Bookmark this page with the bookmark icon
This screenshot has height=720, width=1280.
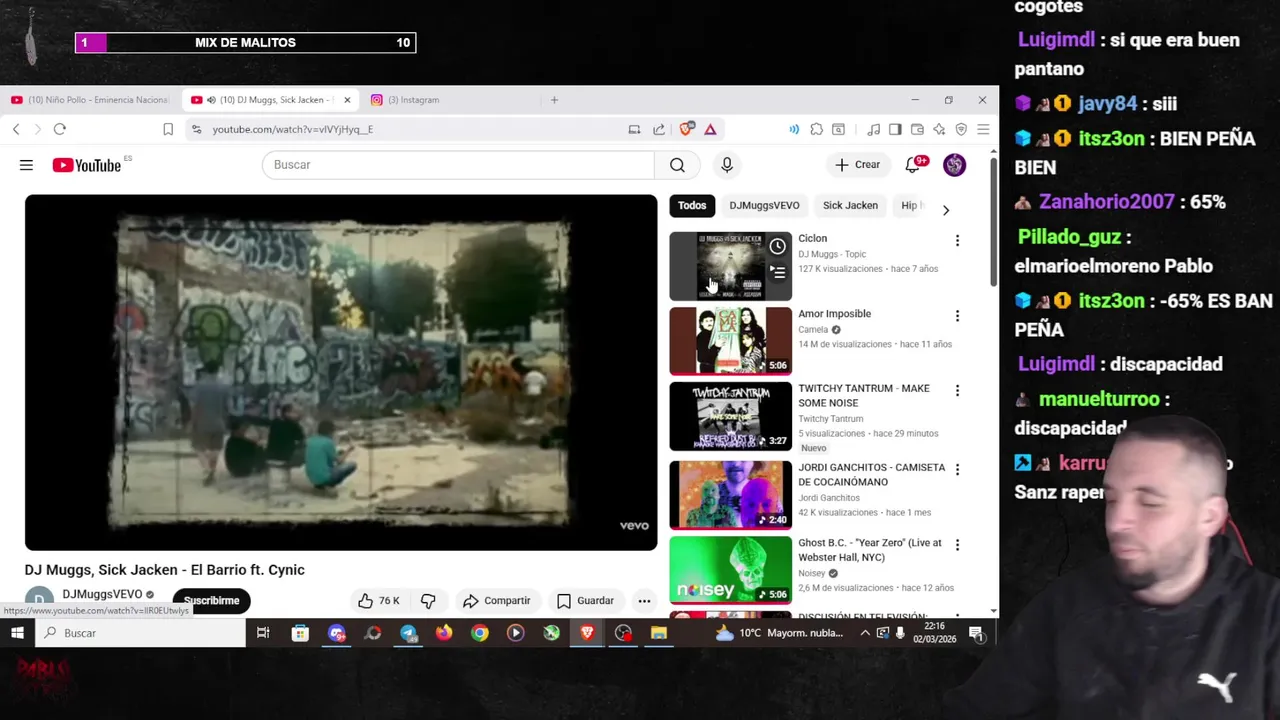tap(168, 129)
